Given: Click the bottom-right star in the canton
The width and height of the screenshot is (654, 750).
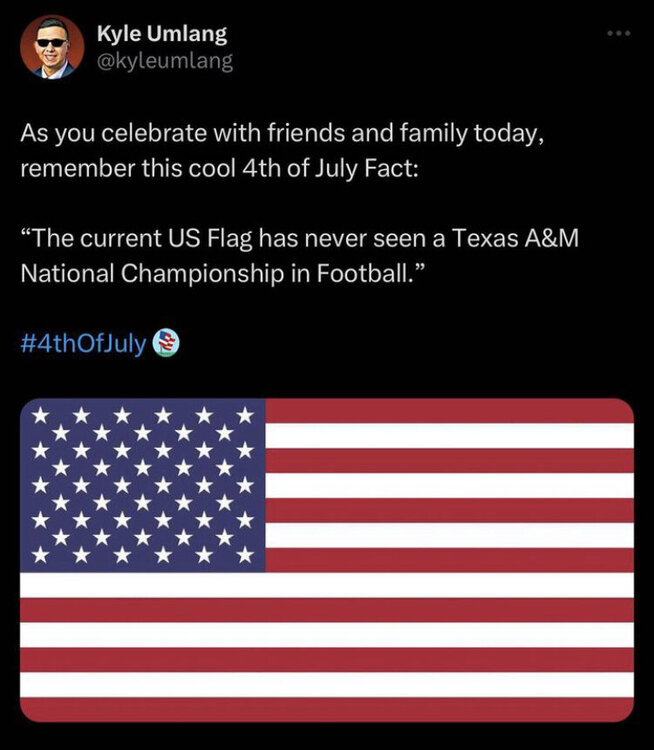Looking at the screenshot, I should 245,554.
